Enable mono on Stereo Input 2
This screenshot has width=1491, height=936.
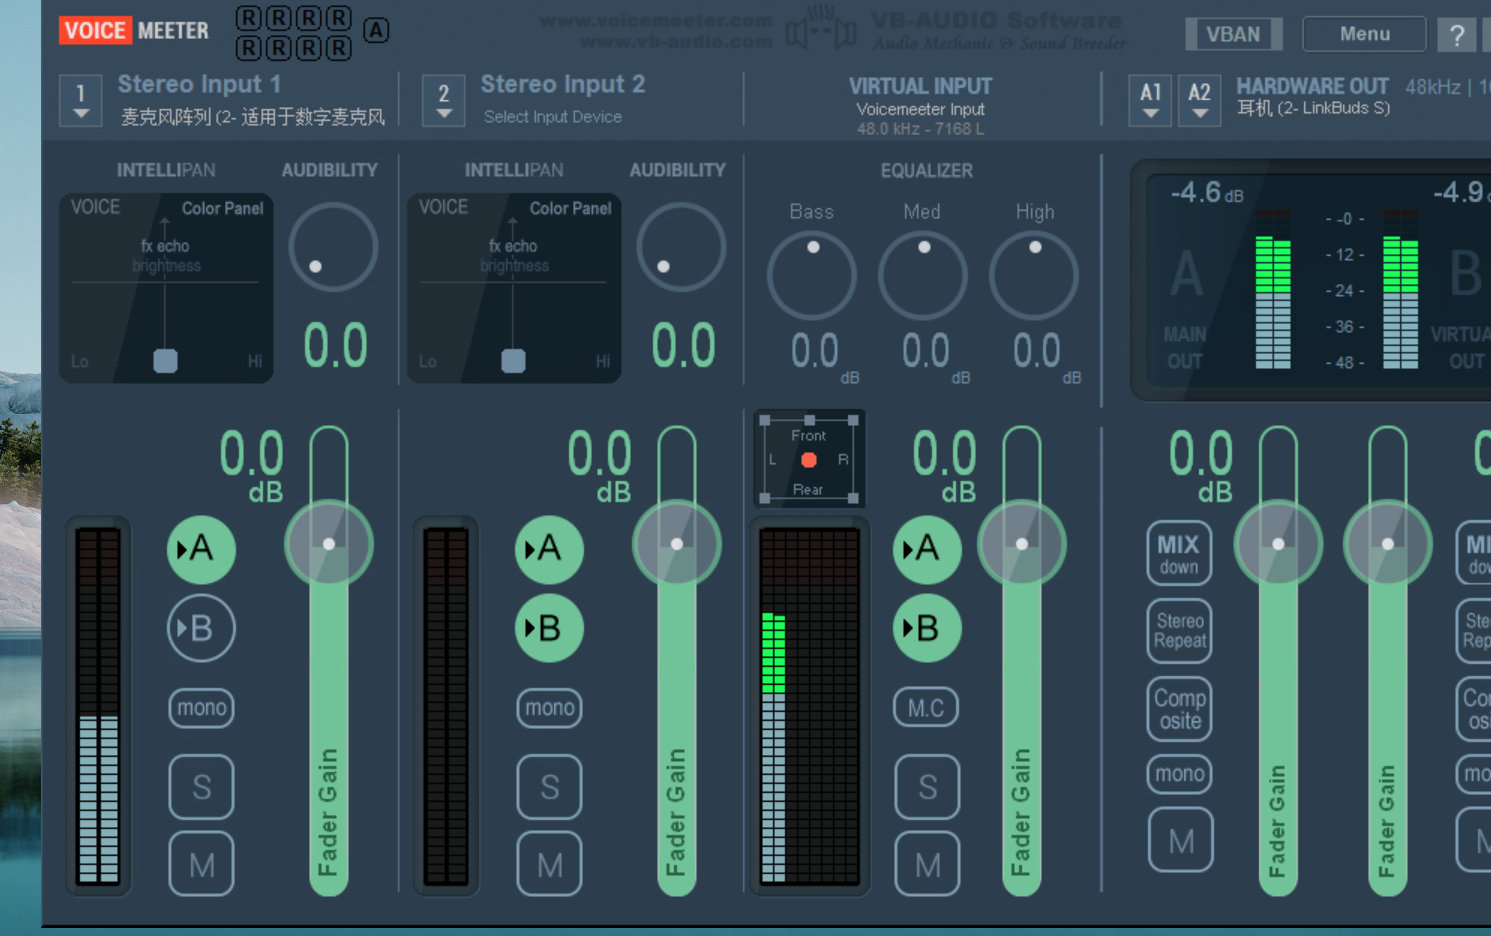(x=549, y=708)
